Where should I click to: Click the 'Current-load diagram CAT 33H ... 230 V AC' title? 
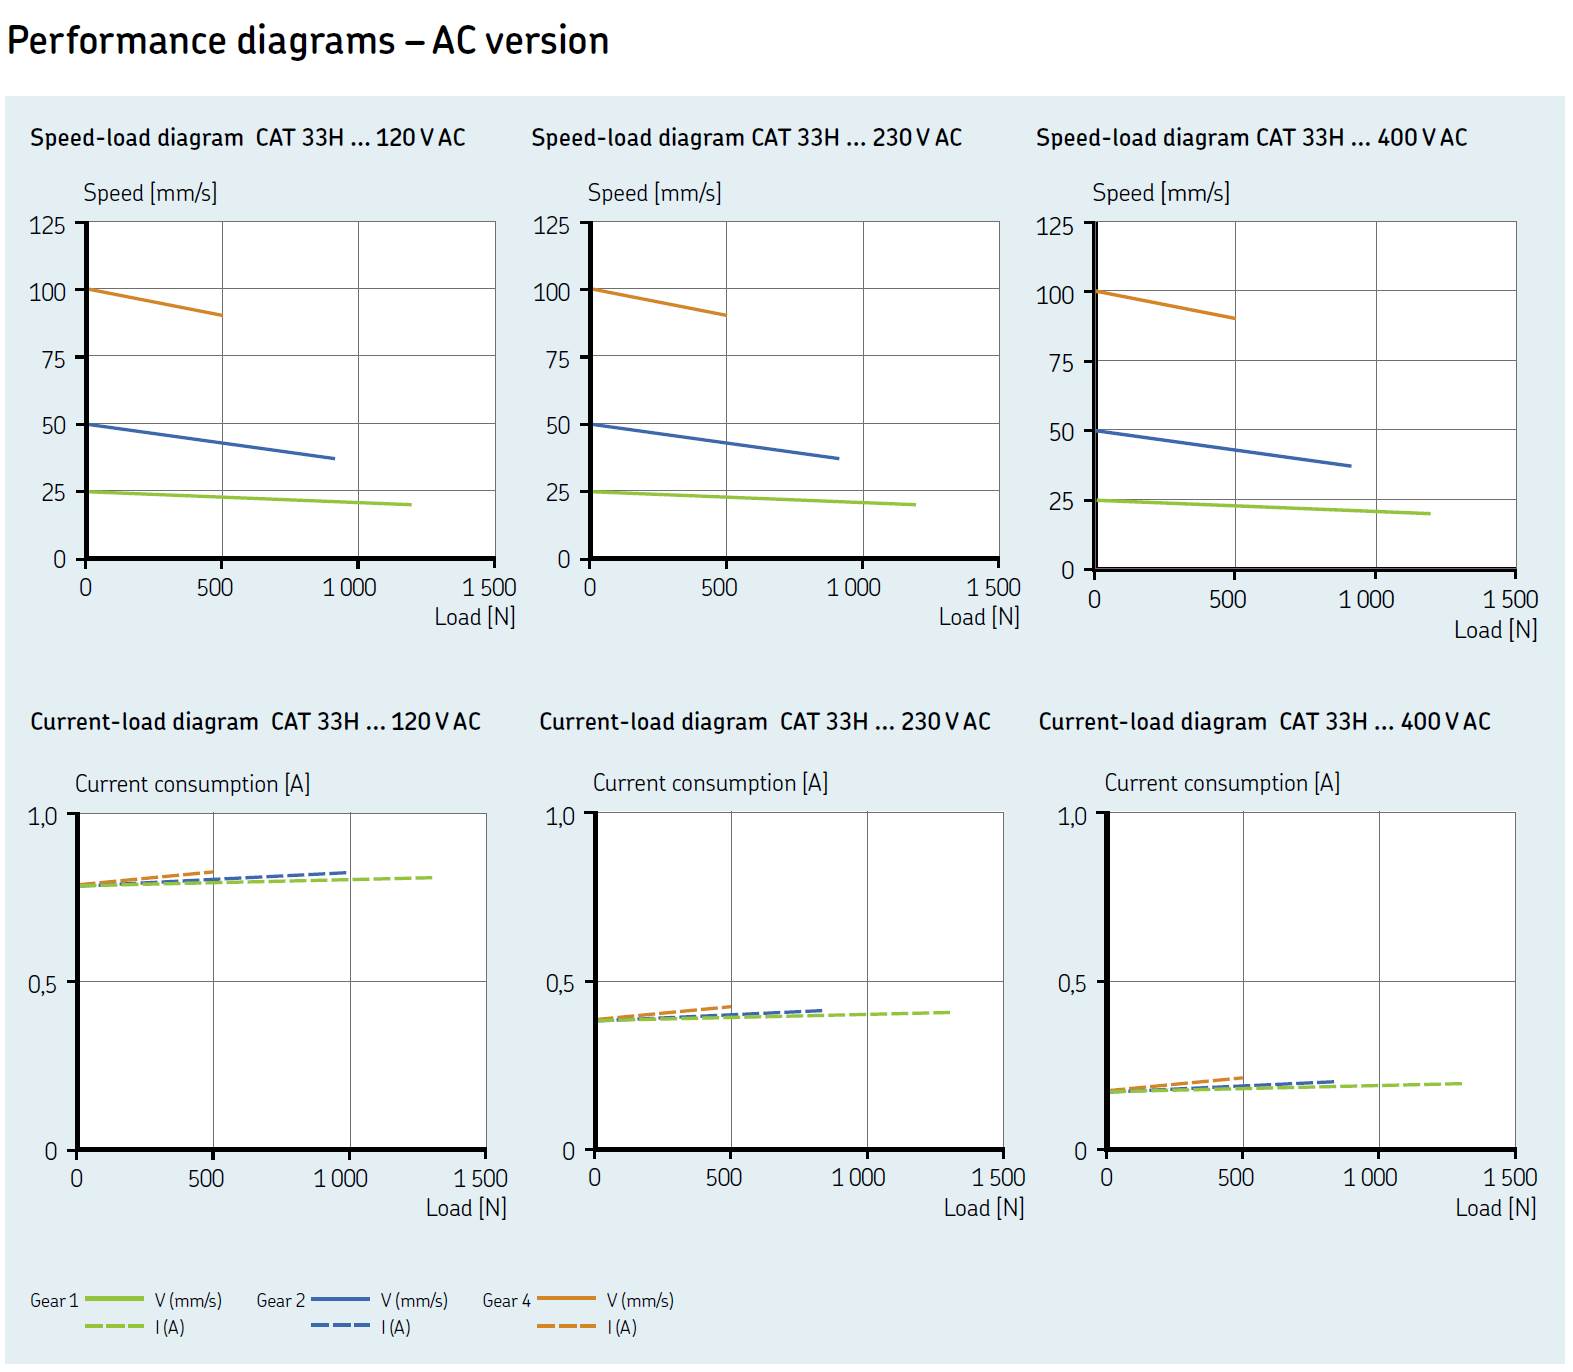pos(764,721)
